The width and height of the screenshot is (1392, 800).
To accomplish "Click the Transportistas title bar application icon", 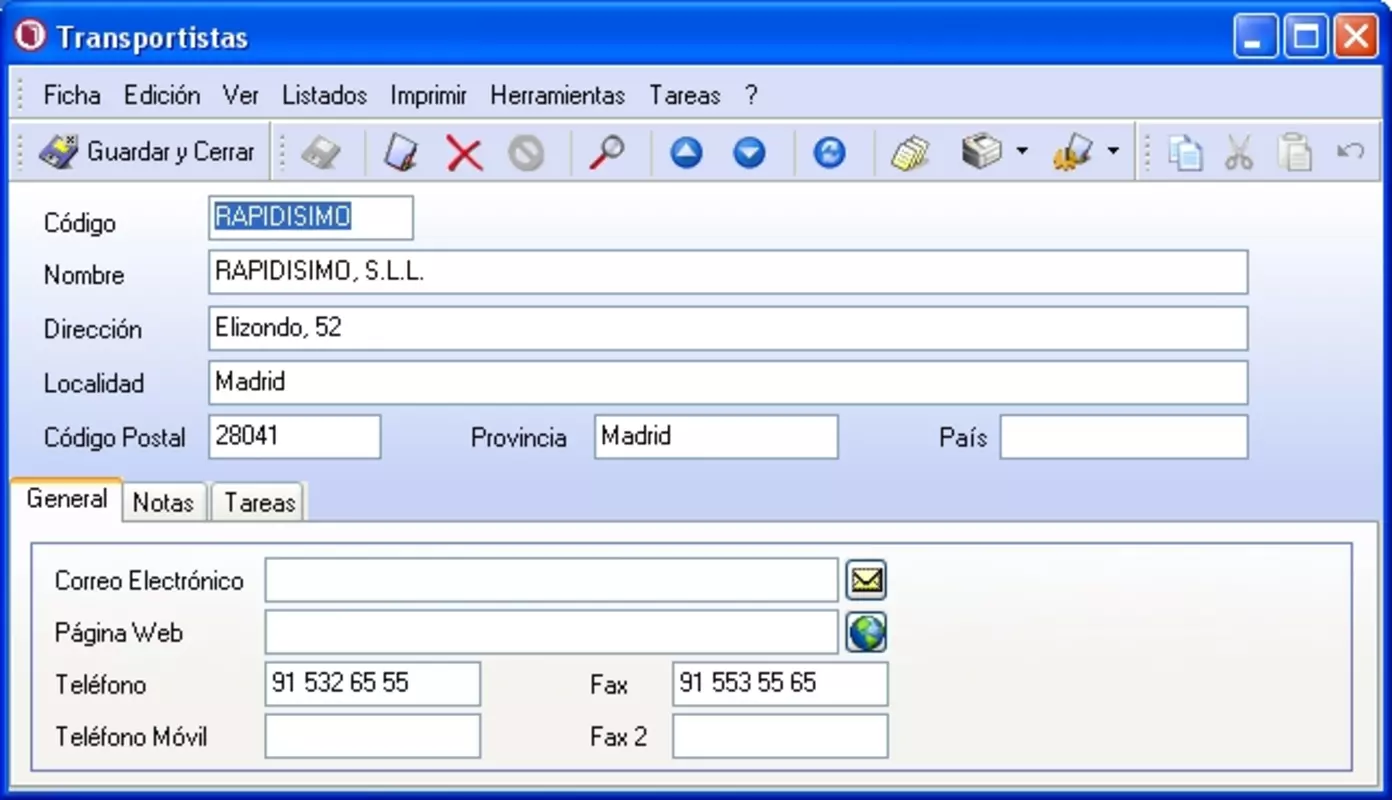I will coord(30,37).
